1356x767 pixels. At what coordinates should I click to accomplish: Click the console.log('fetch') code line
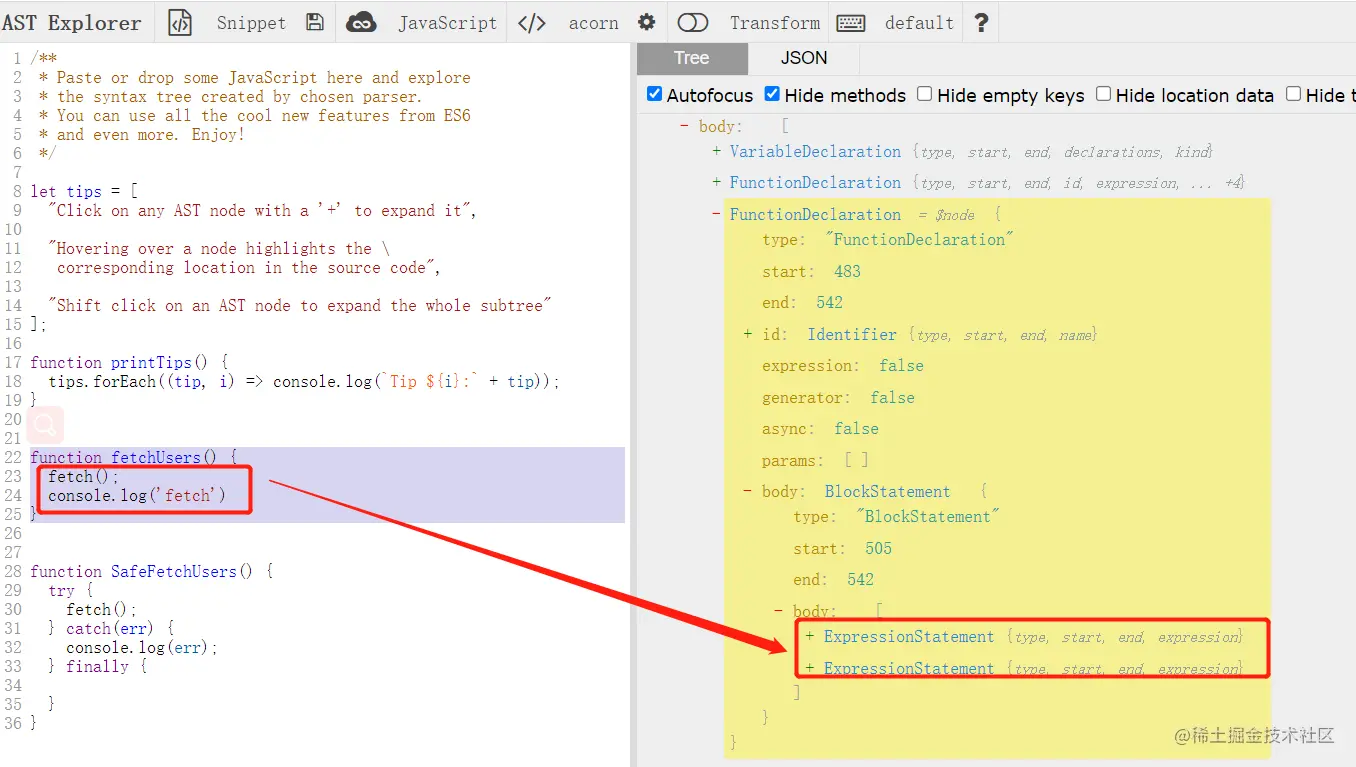[x=137, y=495]
